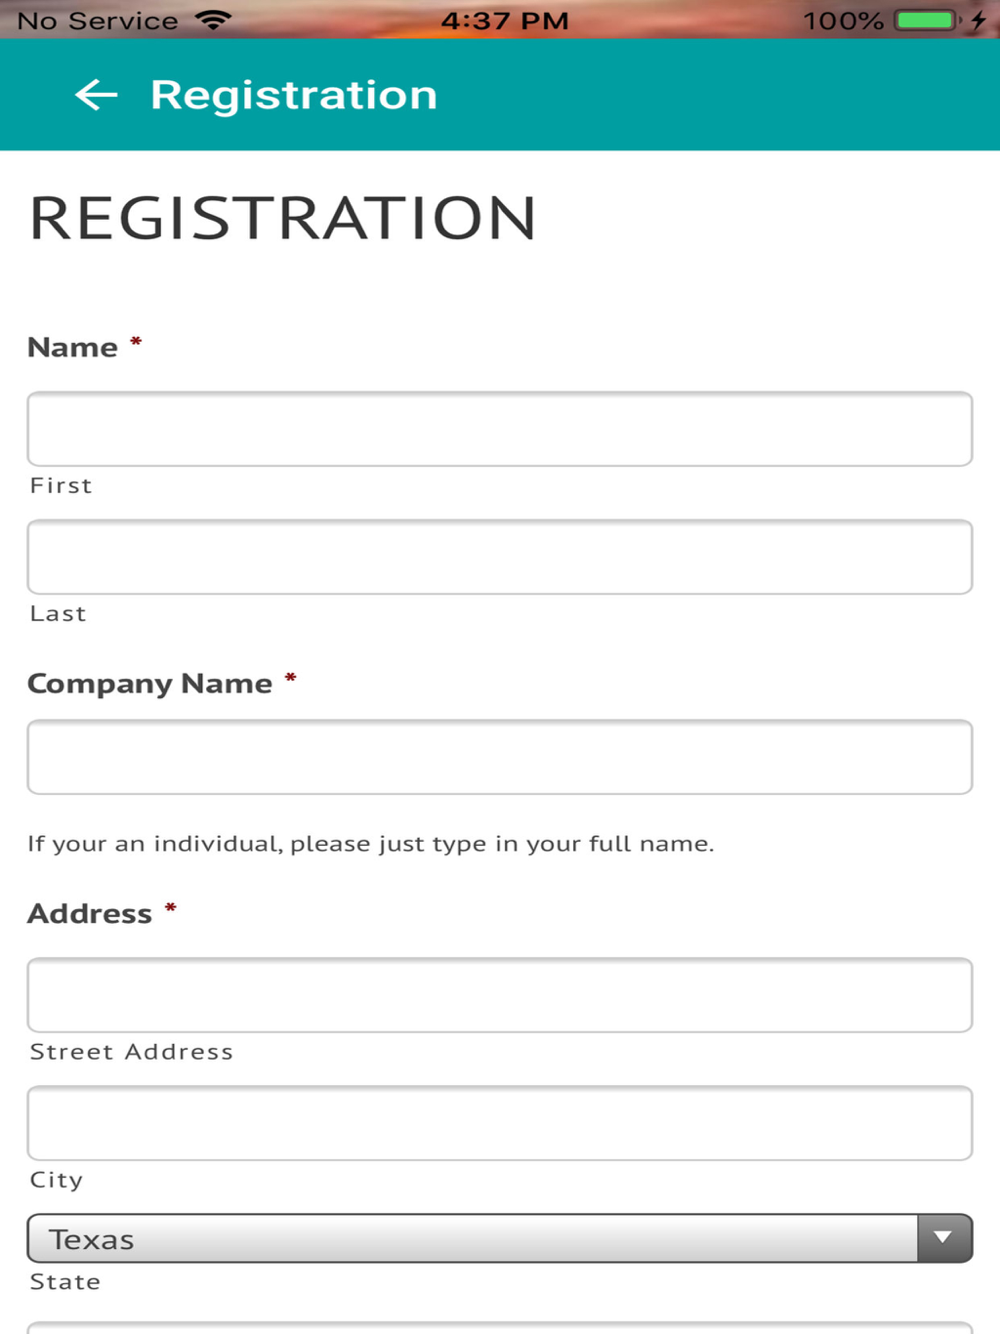
Task: Click the Name field label
Action: pyautogui.click(x=73, y=347)
